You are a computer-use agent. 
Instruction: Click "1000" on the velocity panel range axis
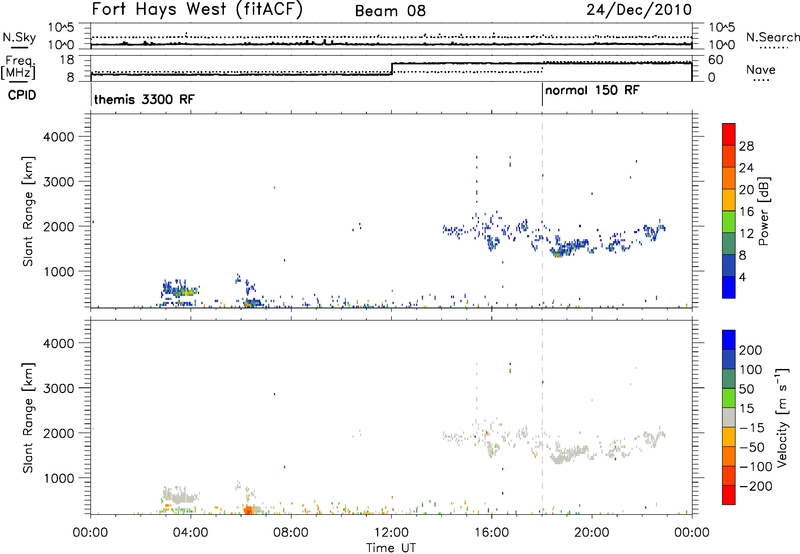click(x=59, y=478)
